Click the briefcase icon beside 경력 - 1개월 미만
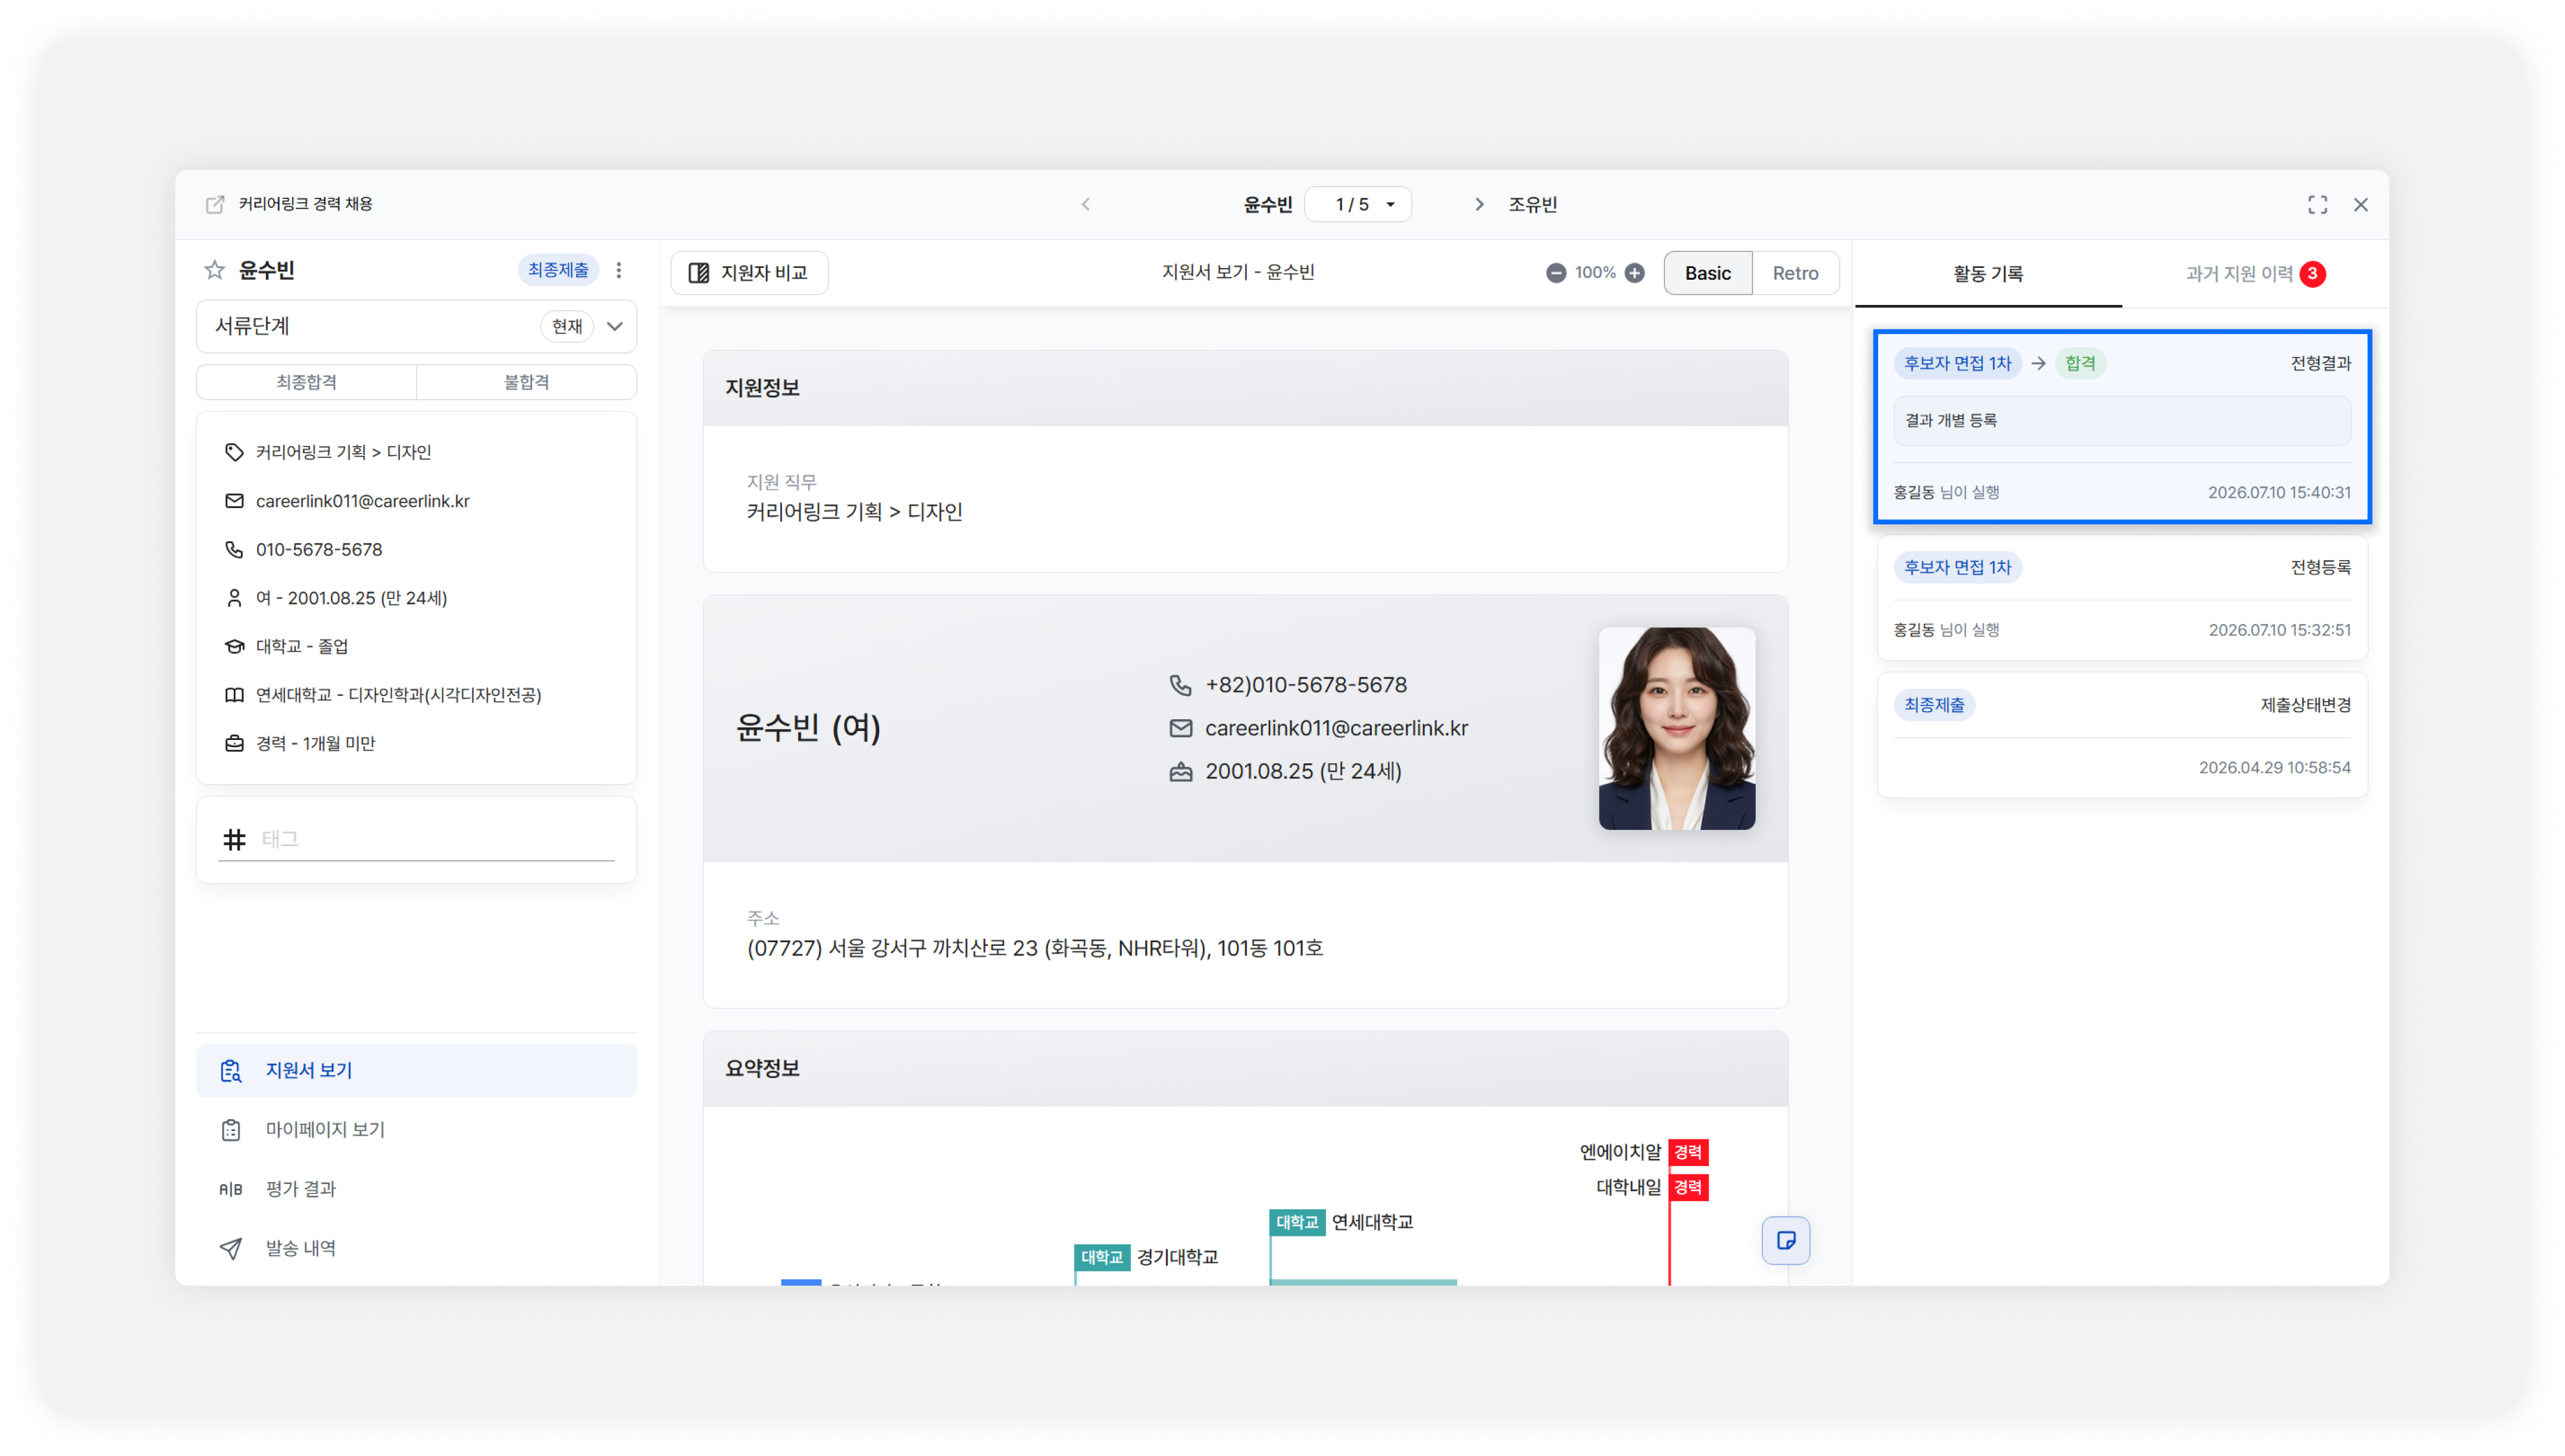This screenshot has width=2565, height=1456. tap(234, 743)
